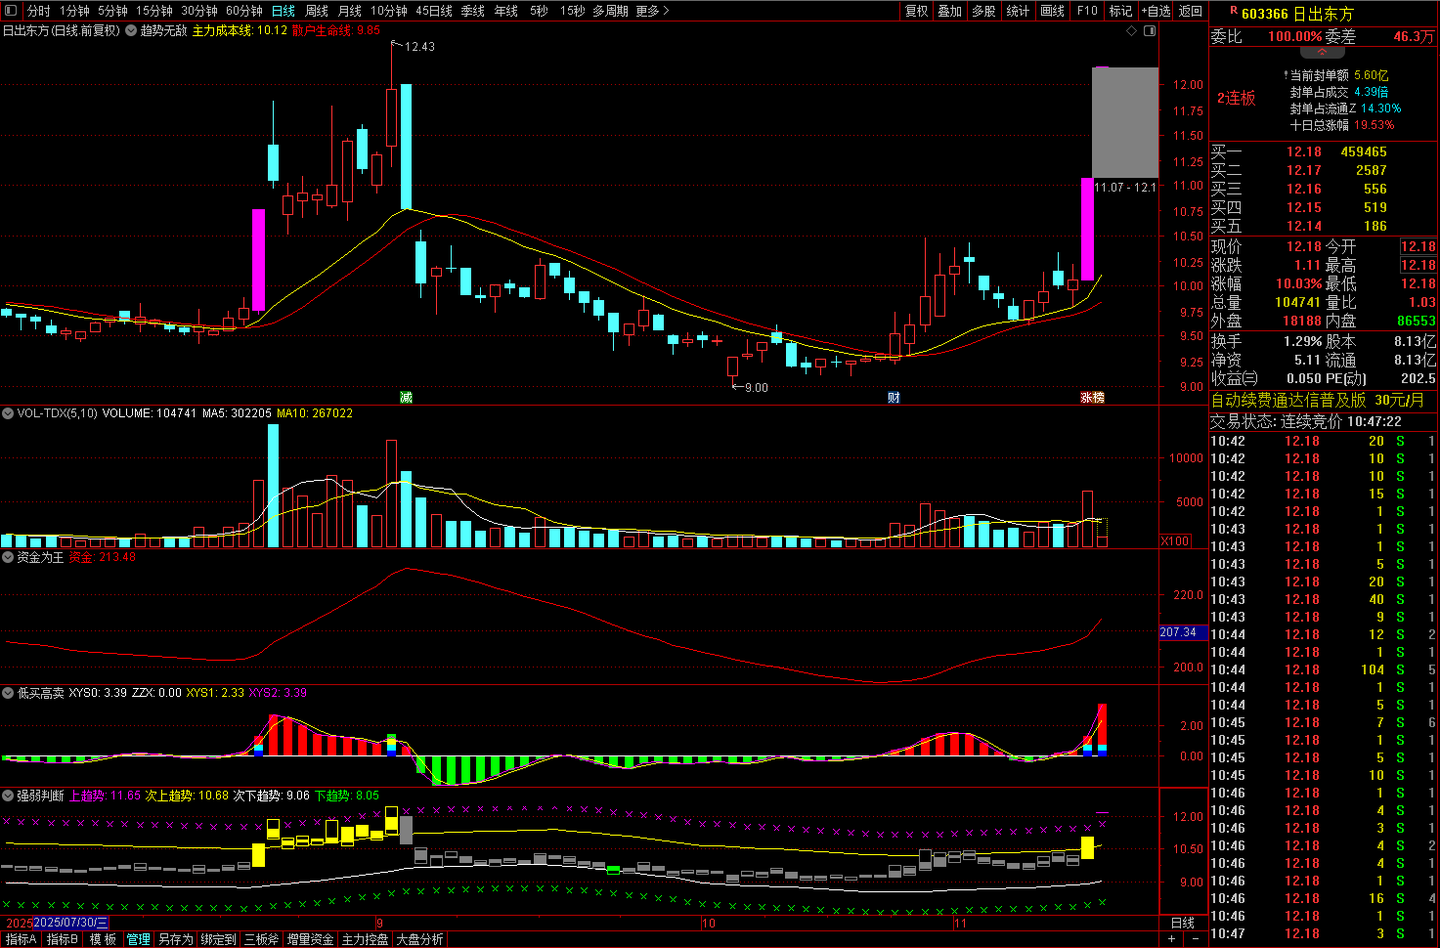
Task: Click the minus zoom button at bottom-right
Action: [x=1194, y=939]
